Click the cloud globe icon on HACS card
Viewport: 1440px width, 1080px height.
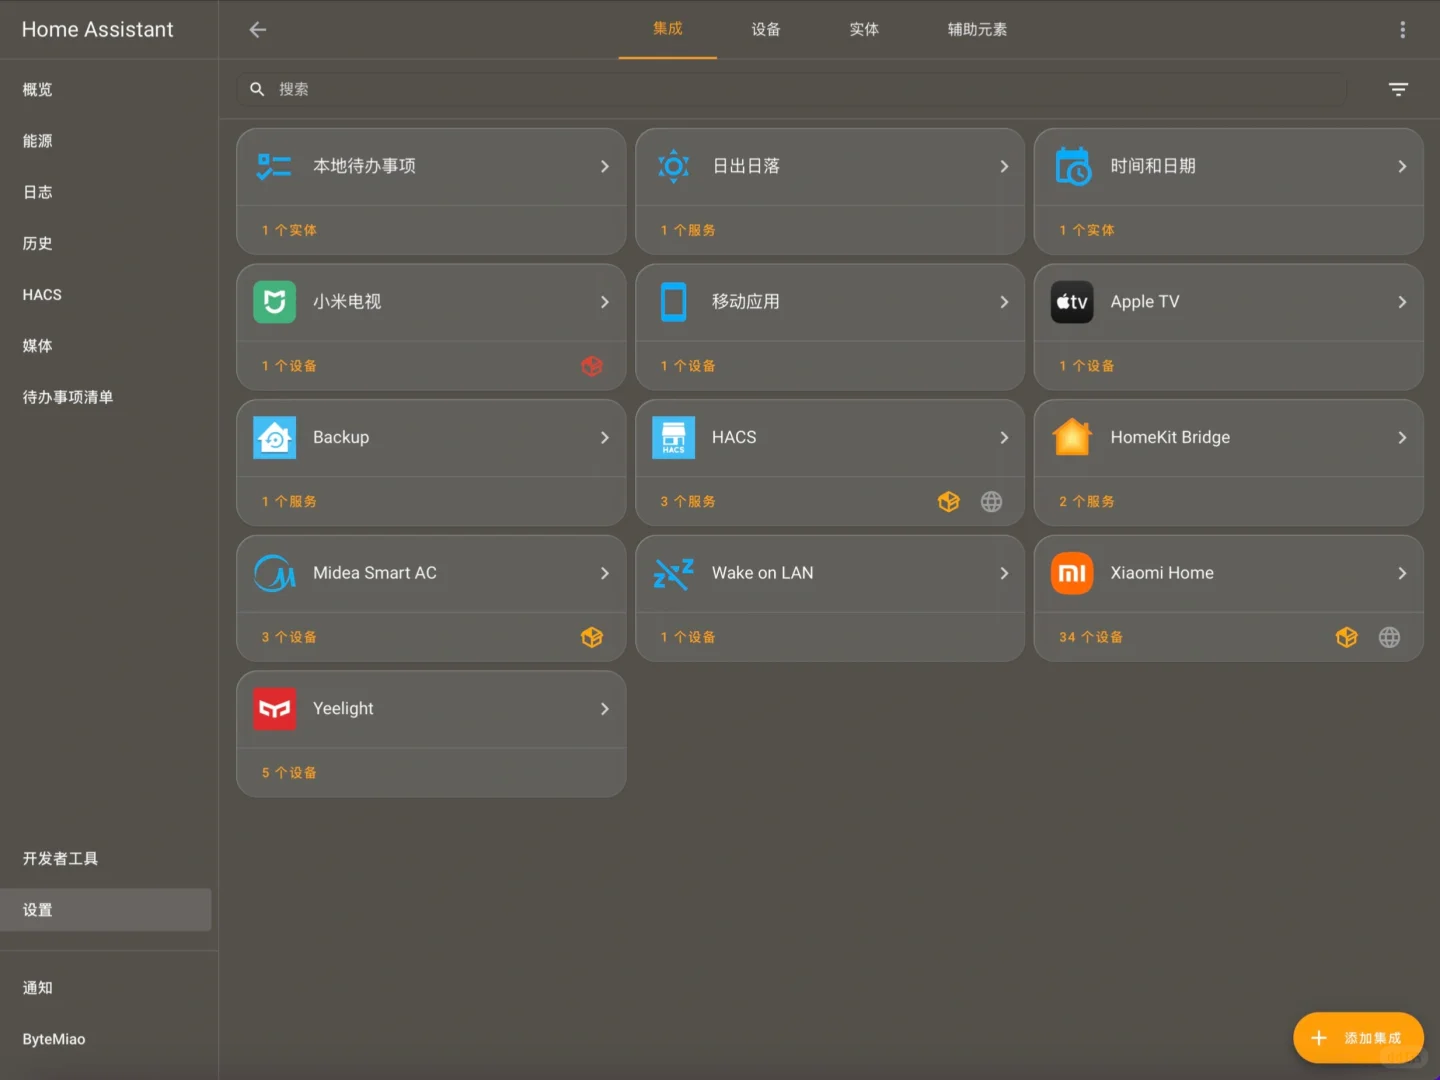[x=991, y=502]
